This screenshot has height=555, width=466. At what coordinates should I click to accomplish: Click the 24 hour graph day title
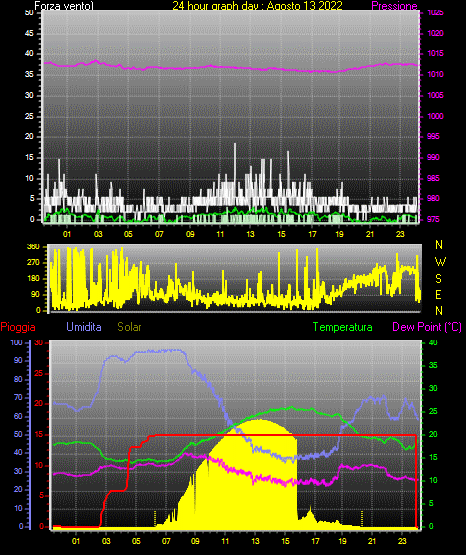pyautogui.click(x=258, y=6)
